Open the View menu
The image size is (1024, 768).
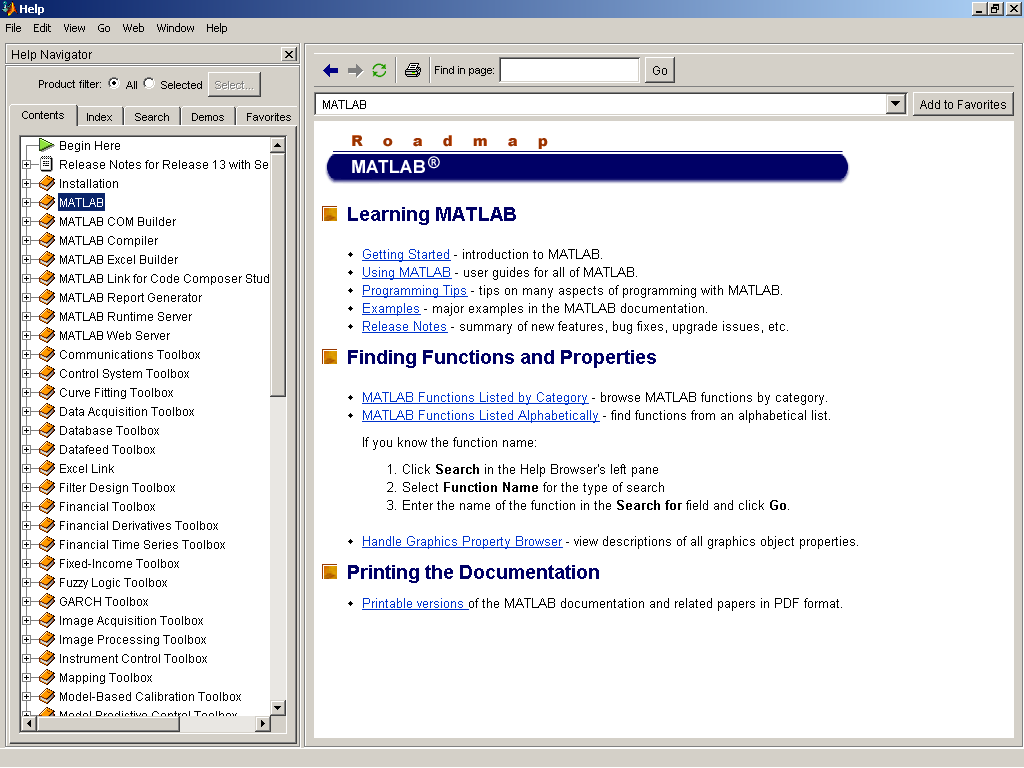tap(74, 28)
